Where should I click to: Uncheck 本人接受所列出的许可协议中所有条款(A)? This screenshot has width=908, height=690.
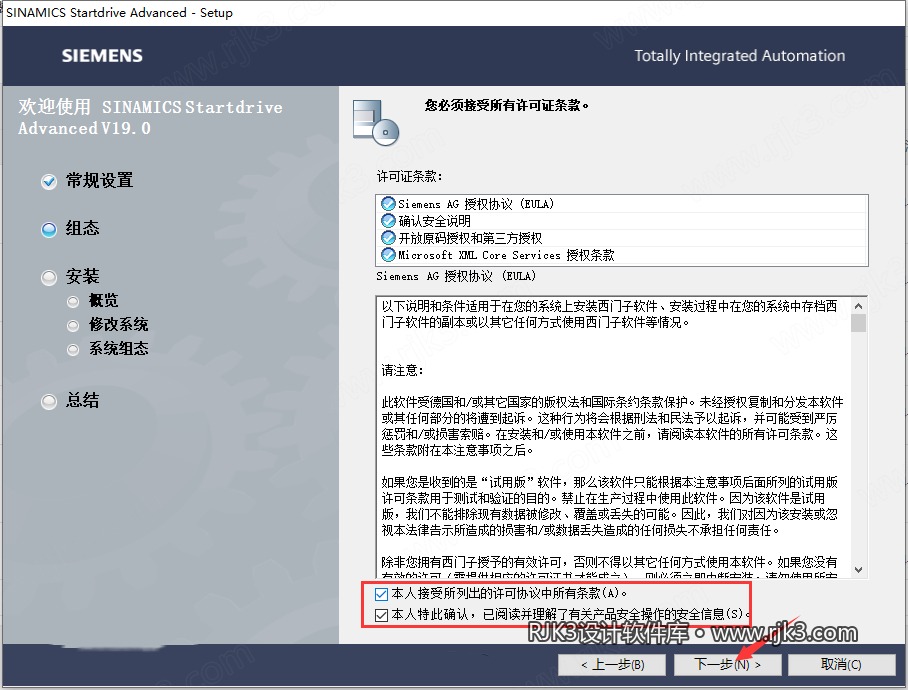(381, 594)
